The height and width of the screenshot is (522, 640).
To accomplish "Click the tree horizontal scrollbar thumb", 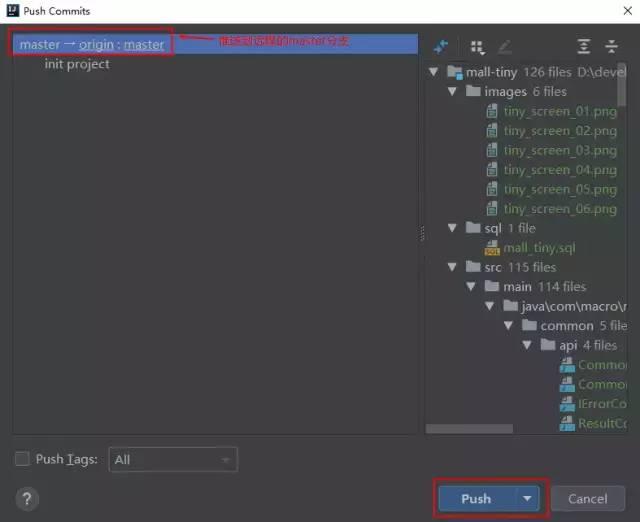I will coord(469,429).
